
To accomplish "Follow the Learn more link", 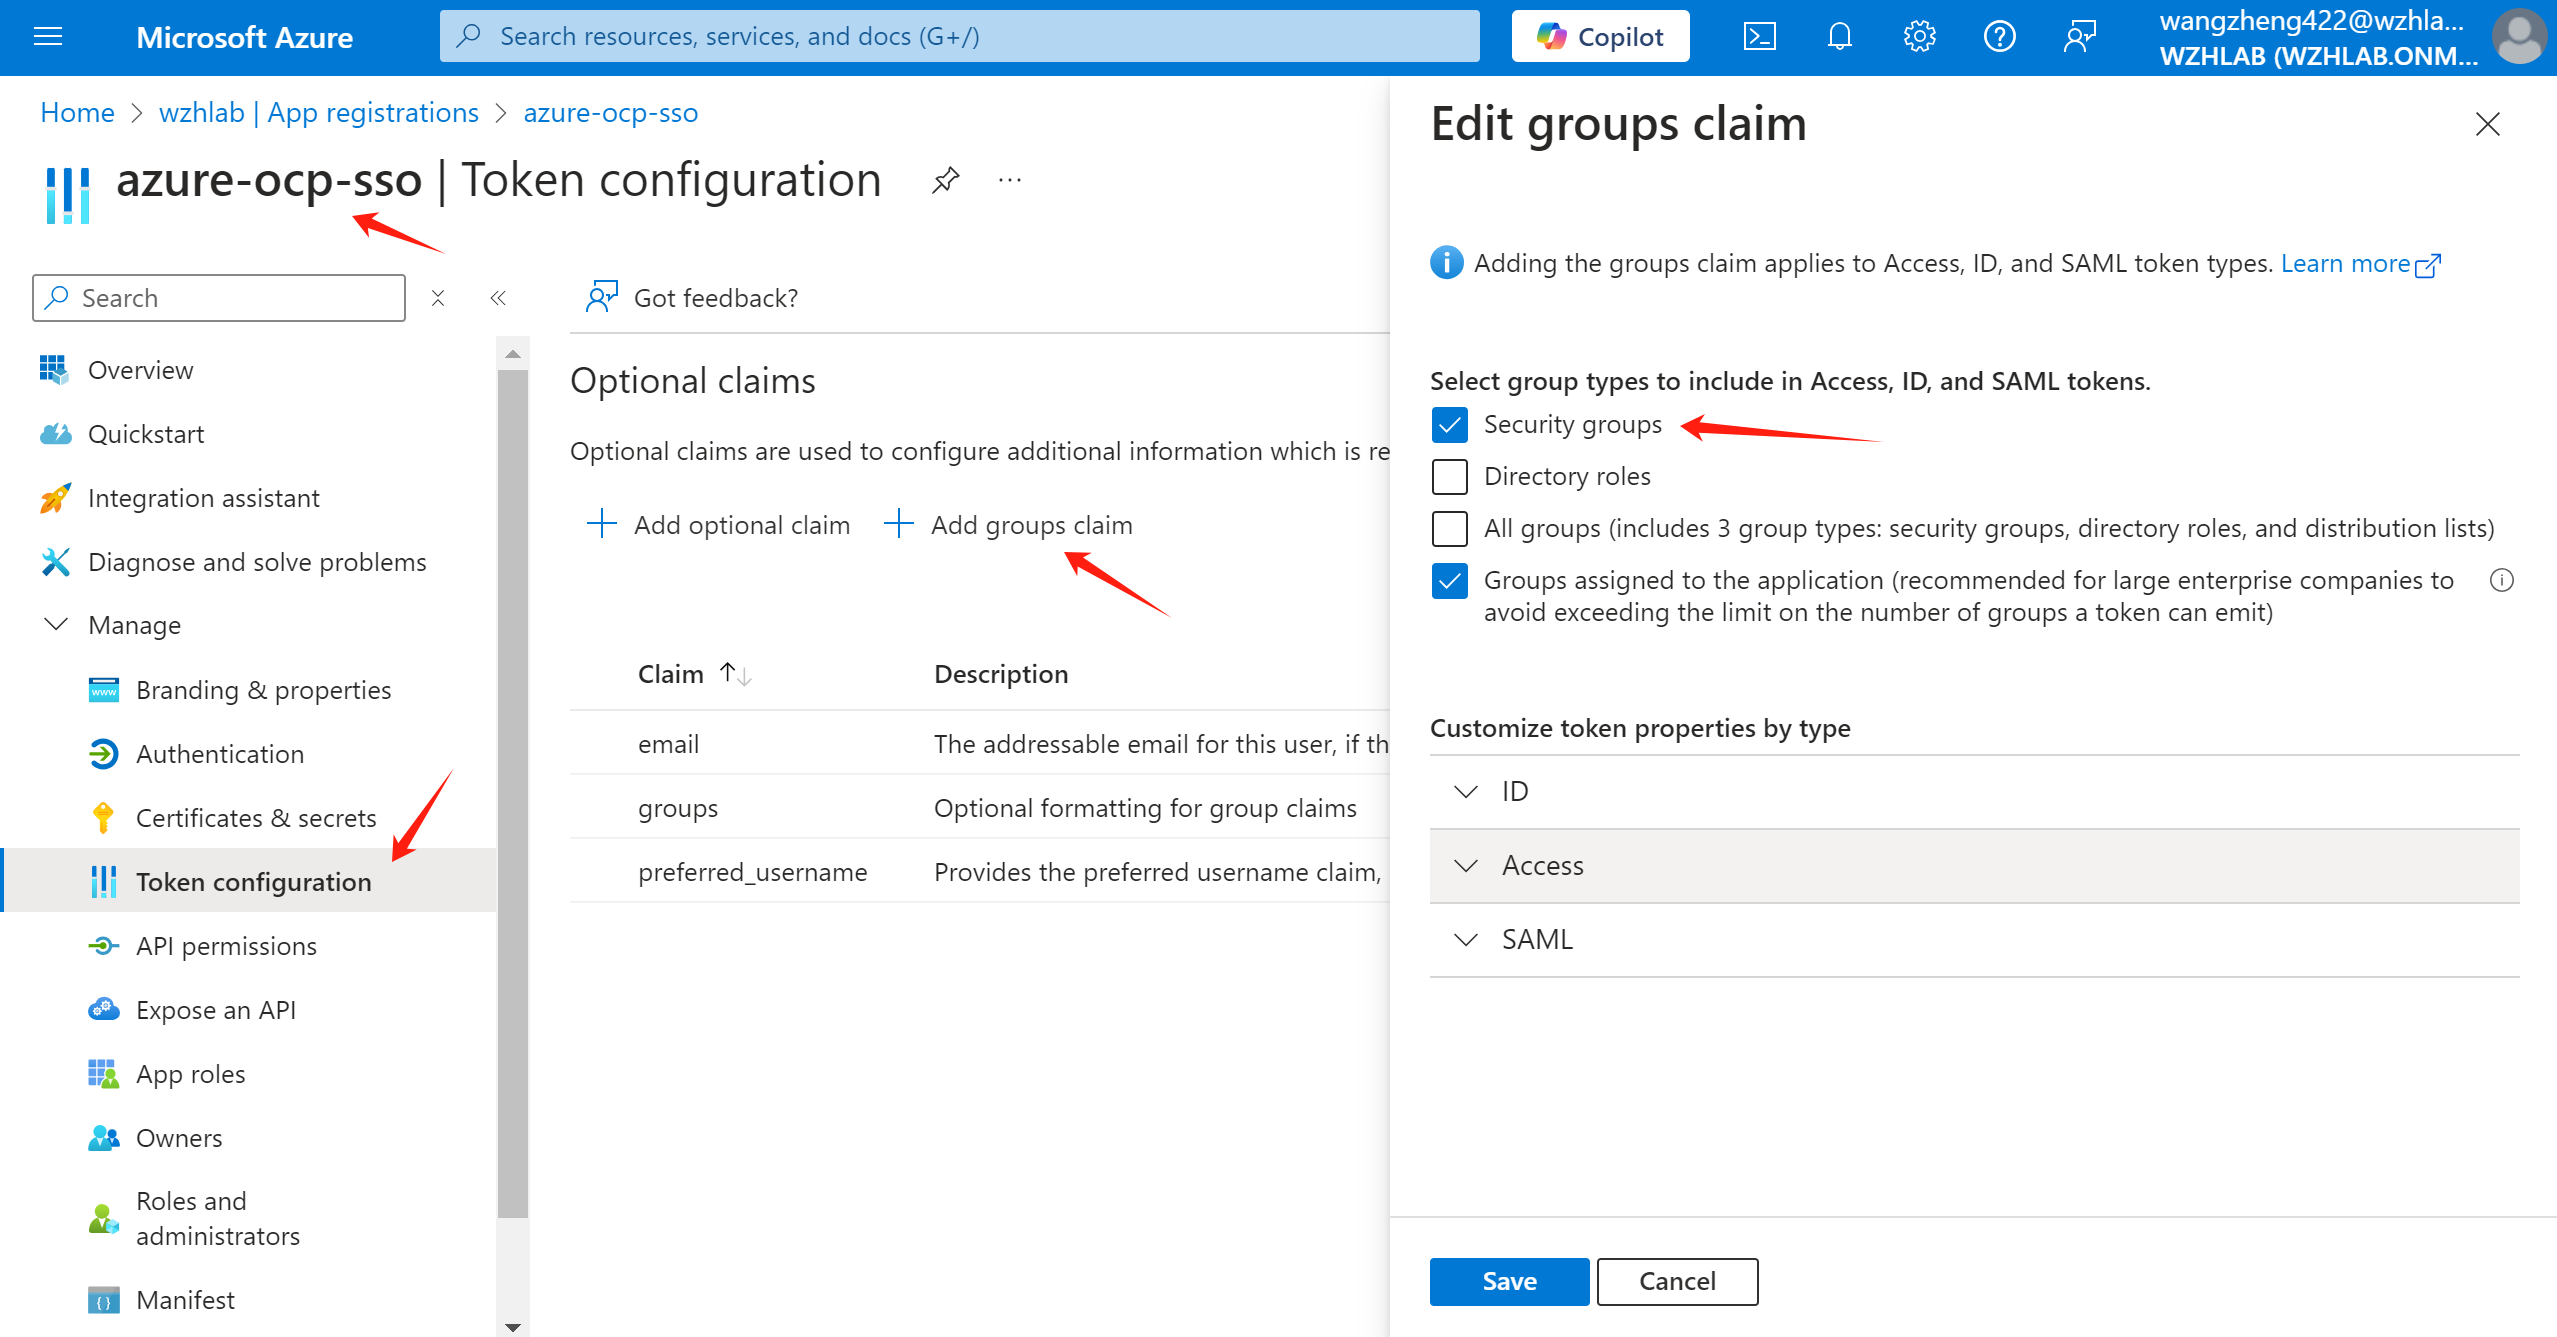I will pos(2345,264).
